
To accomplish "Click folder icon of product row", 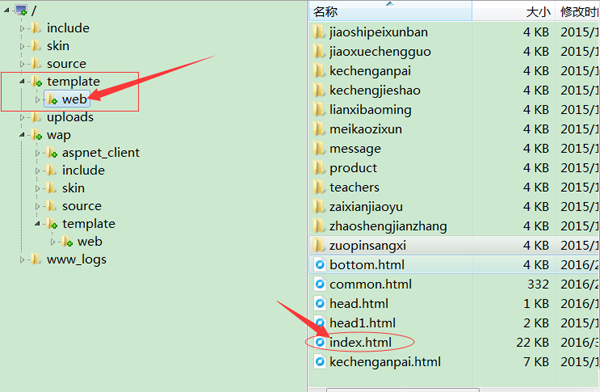I will tap(318, 168).
